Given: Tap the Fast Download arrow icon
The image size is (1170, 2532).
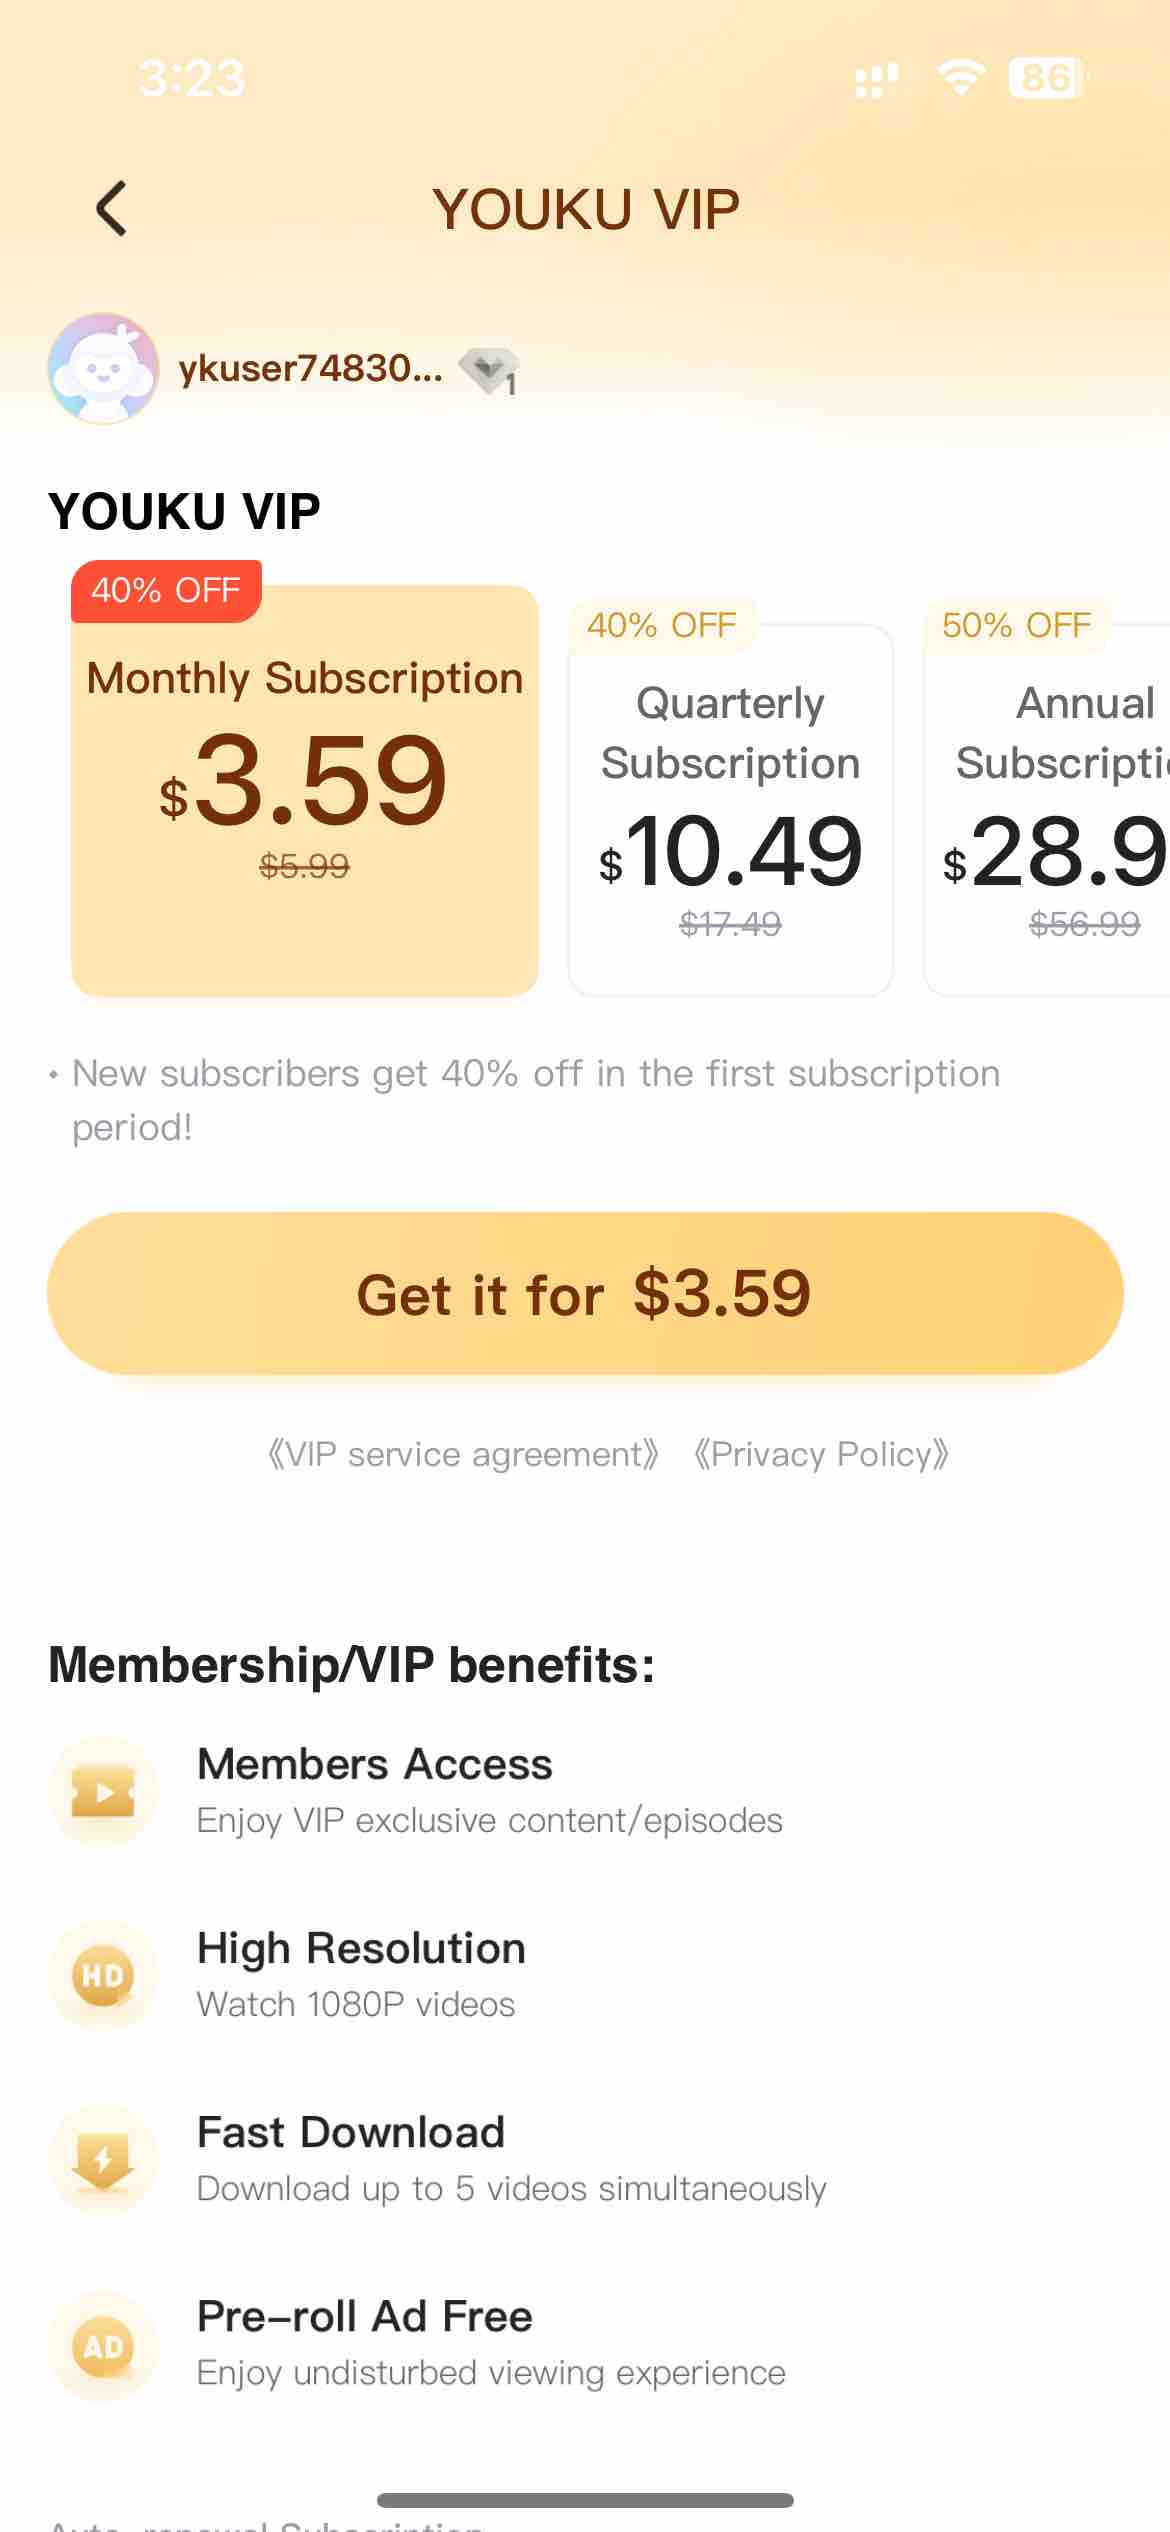Looking at the screenshot, I should pos(103,2159).
